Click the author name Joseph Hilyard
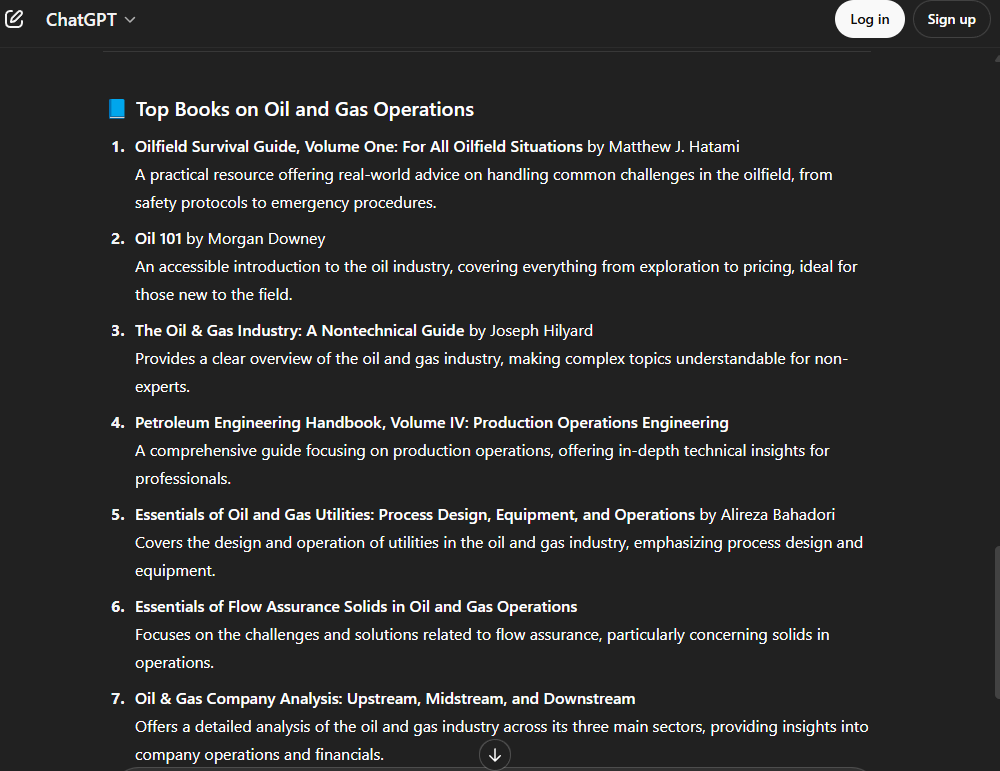 pyautogui.click(x=541, y=330)
